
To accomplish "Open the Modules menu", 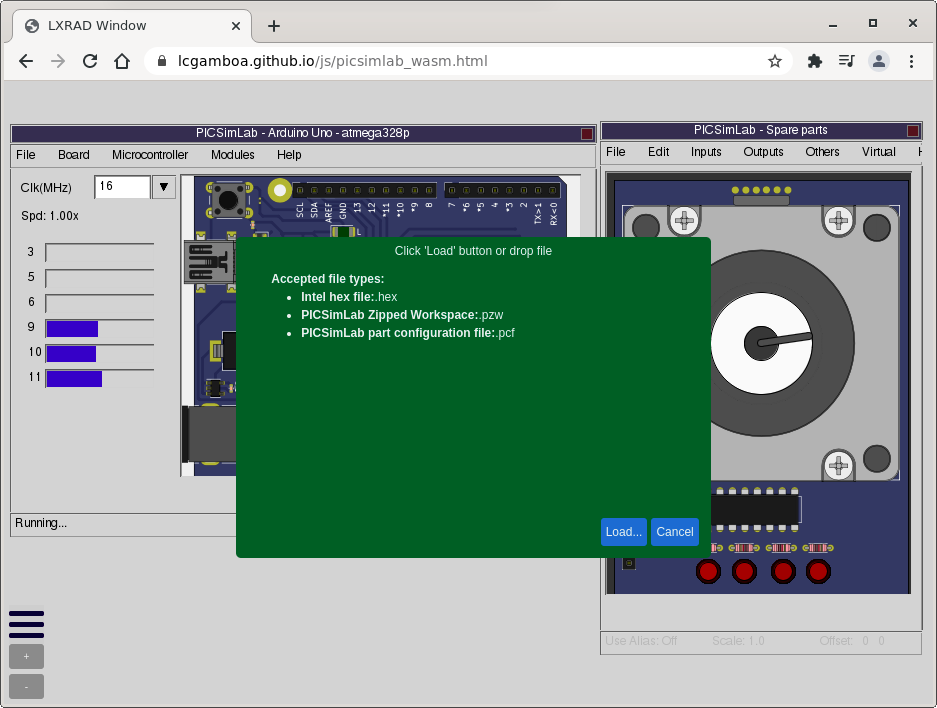I will coord(232,155).
